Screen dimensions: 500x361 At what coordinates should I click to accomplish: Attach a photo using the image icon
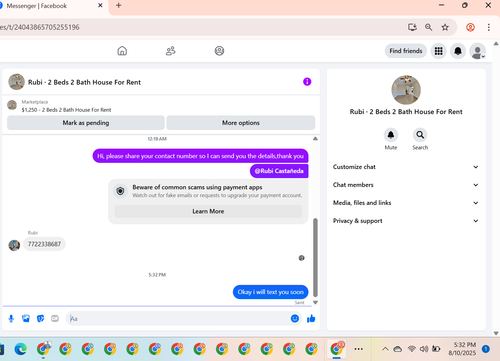click(x=26, y=319)
